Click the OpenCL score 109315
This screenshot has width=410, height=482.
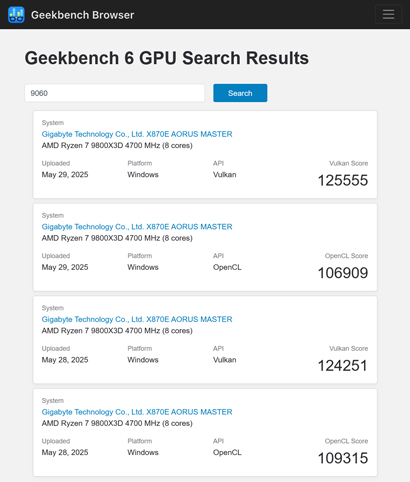coord(343,458)
